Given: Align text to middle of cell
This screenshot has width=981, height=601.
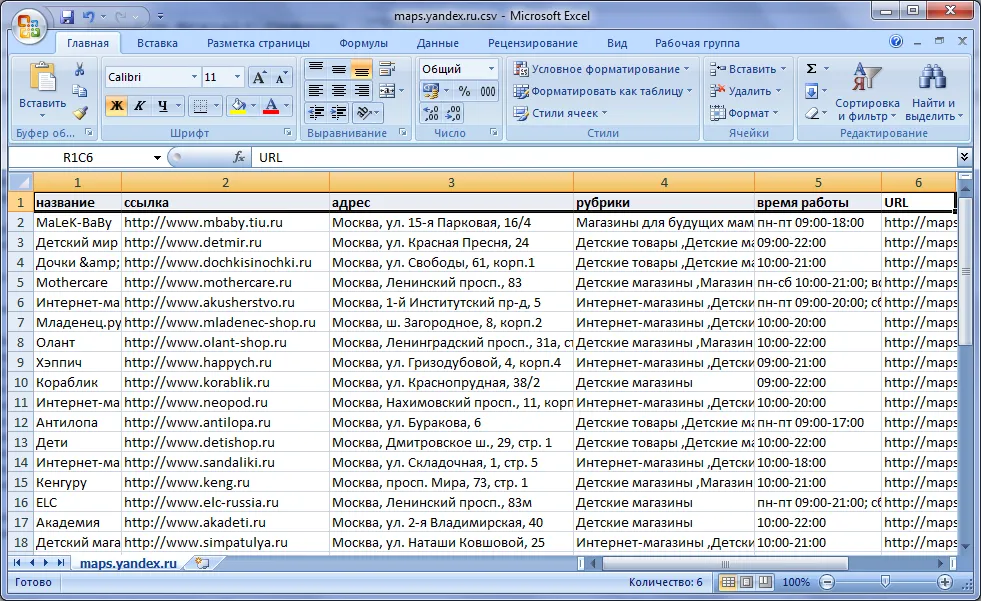Looking at the screenshot, I should (x=338, y=69).
